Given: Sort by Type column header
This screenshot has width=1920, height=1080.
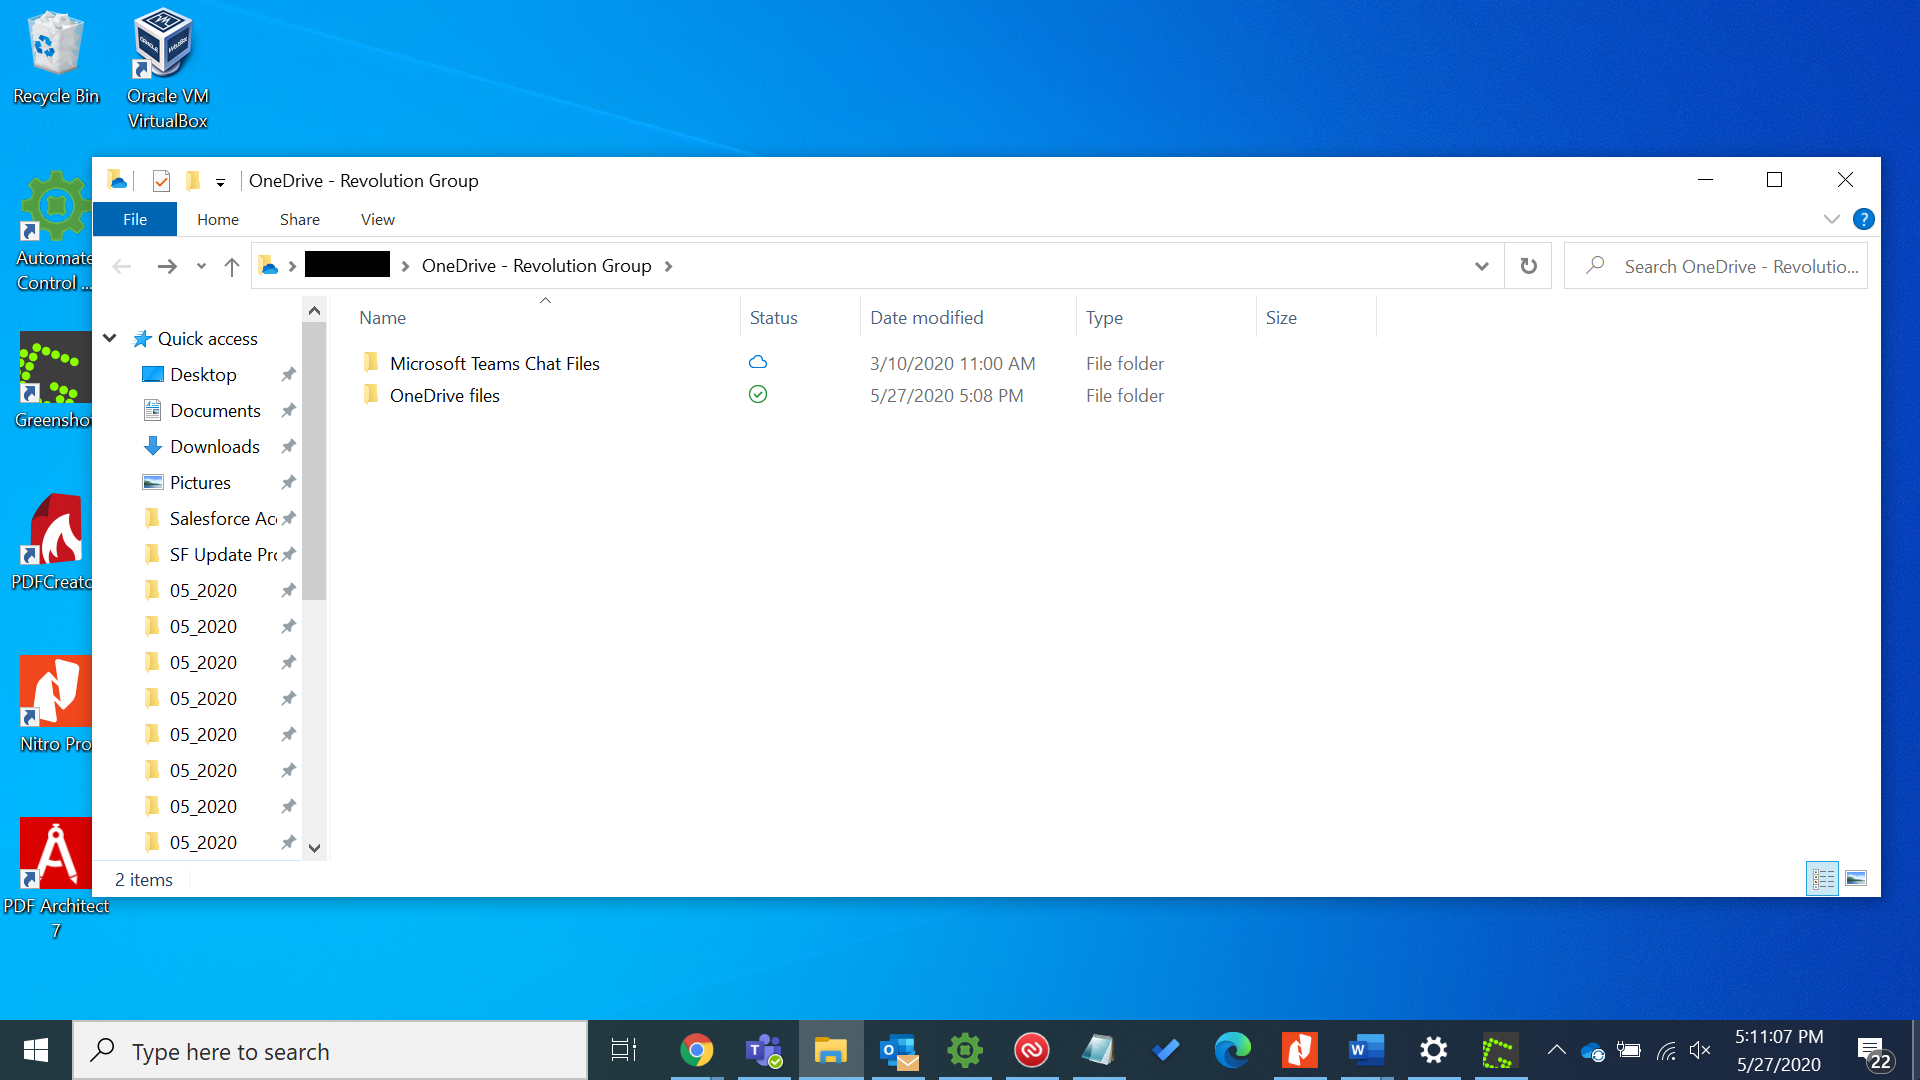Looking at the screenshot, I should 1105,318.
